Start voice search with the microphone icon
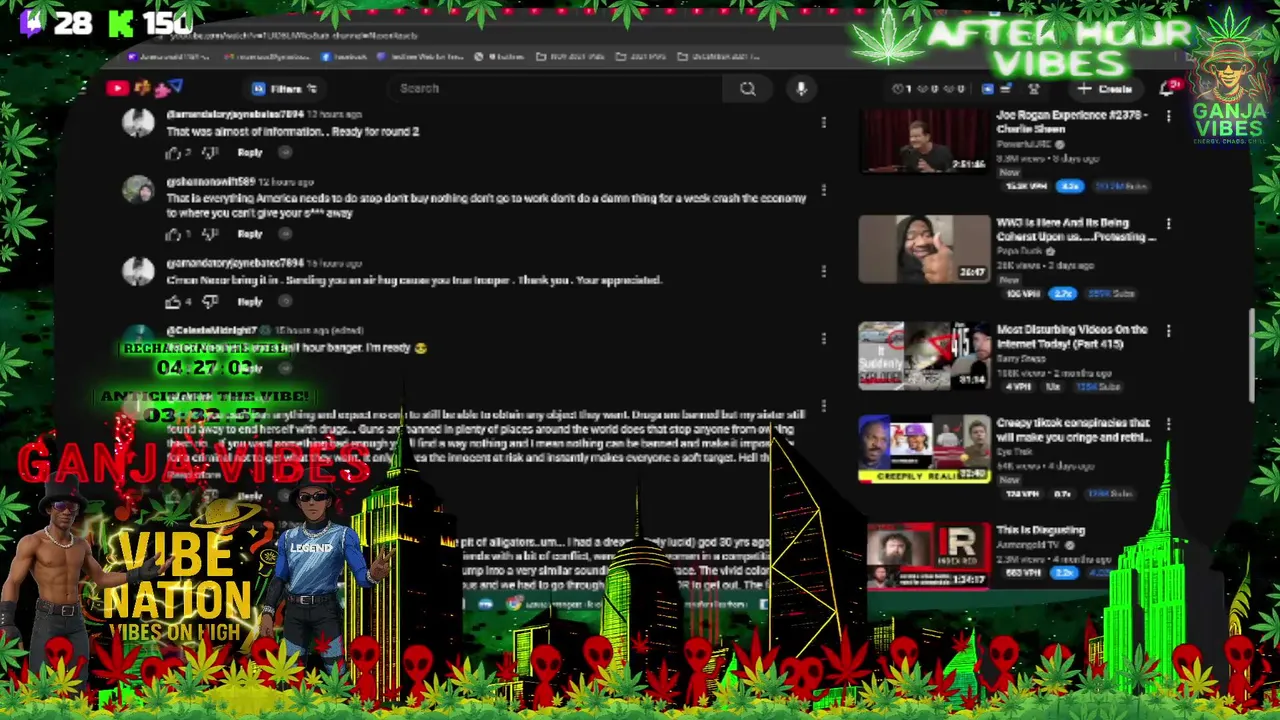This screenshot has width=1280, height=720. coord(801,89)
